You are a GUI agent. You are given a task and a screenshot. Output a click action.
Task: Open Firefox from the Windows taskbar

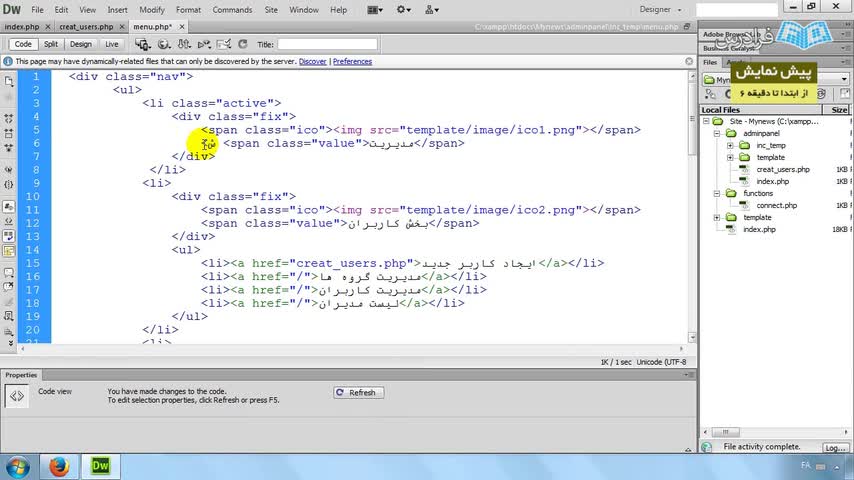point(59,467)
